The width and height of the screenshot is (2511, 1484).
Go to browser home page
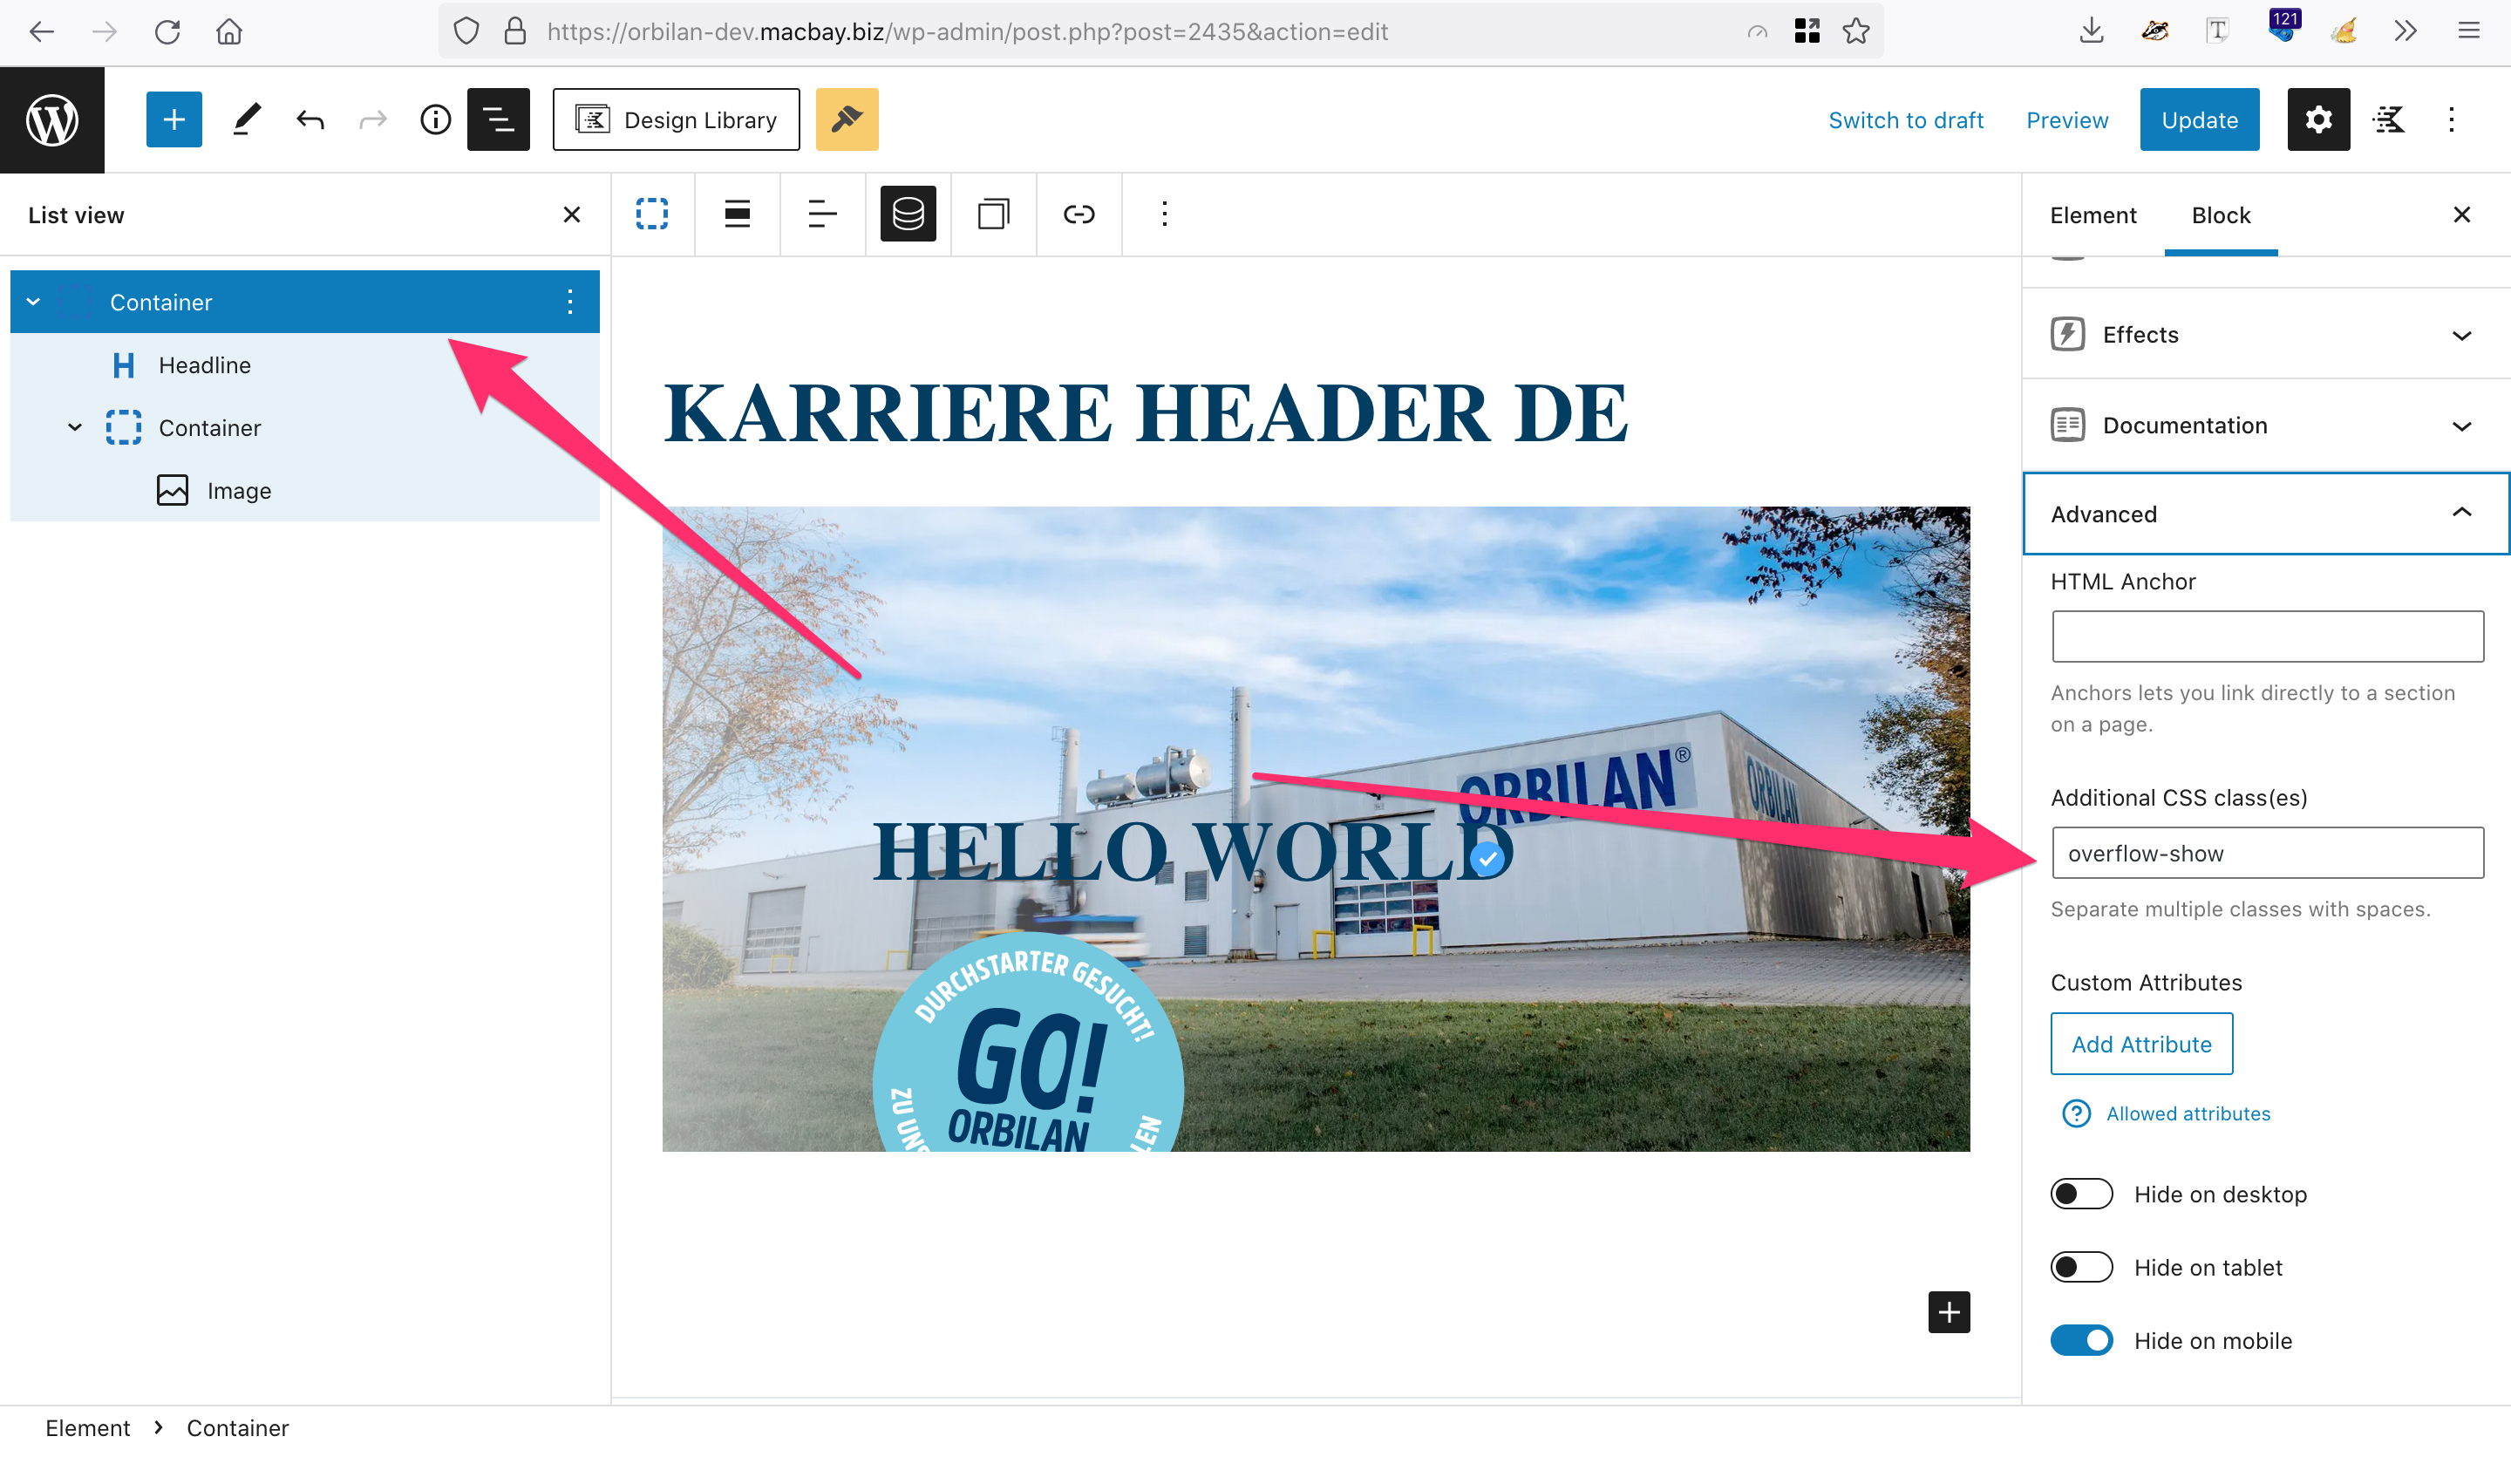coord(229,32)
